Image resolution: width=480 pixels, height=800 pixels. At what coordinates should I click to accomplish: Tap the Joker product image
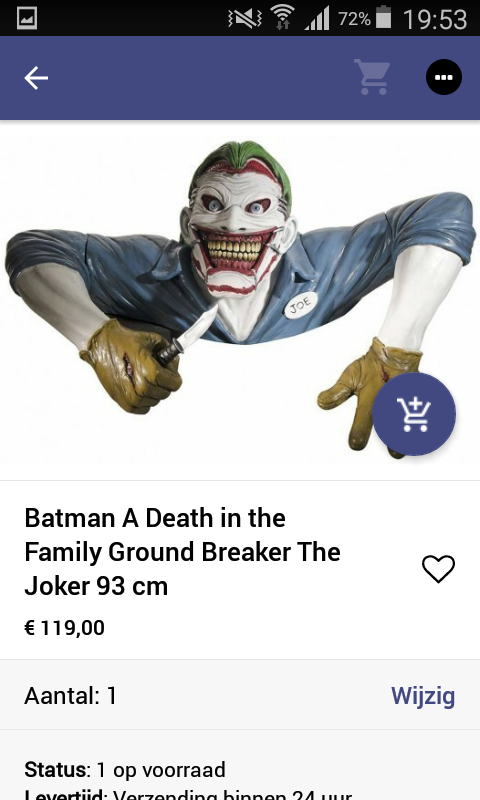click(240, 300)
